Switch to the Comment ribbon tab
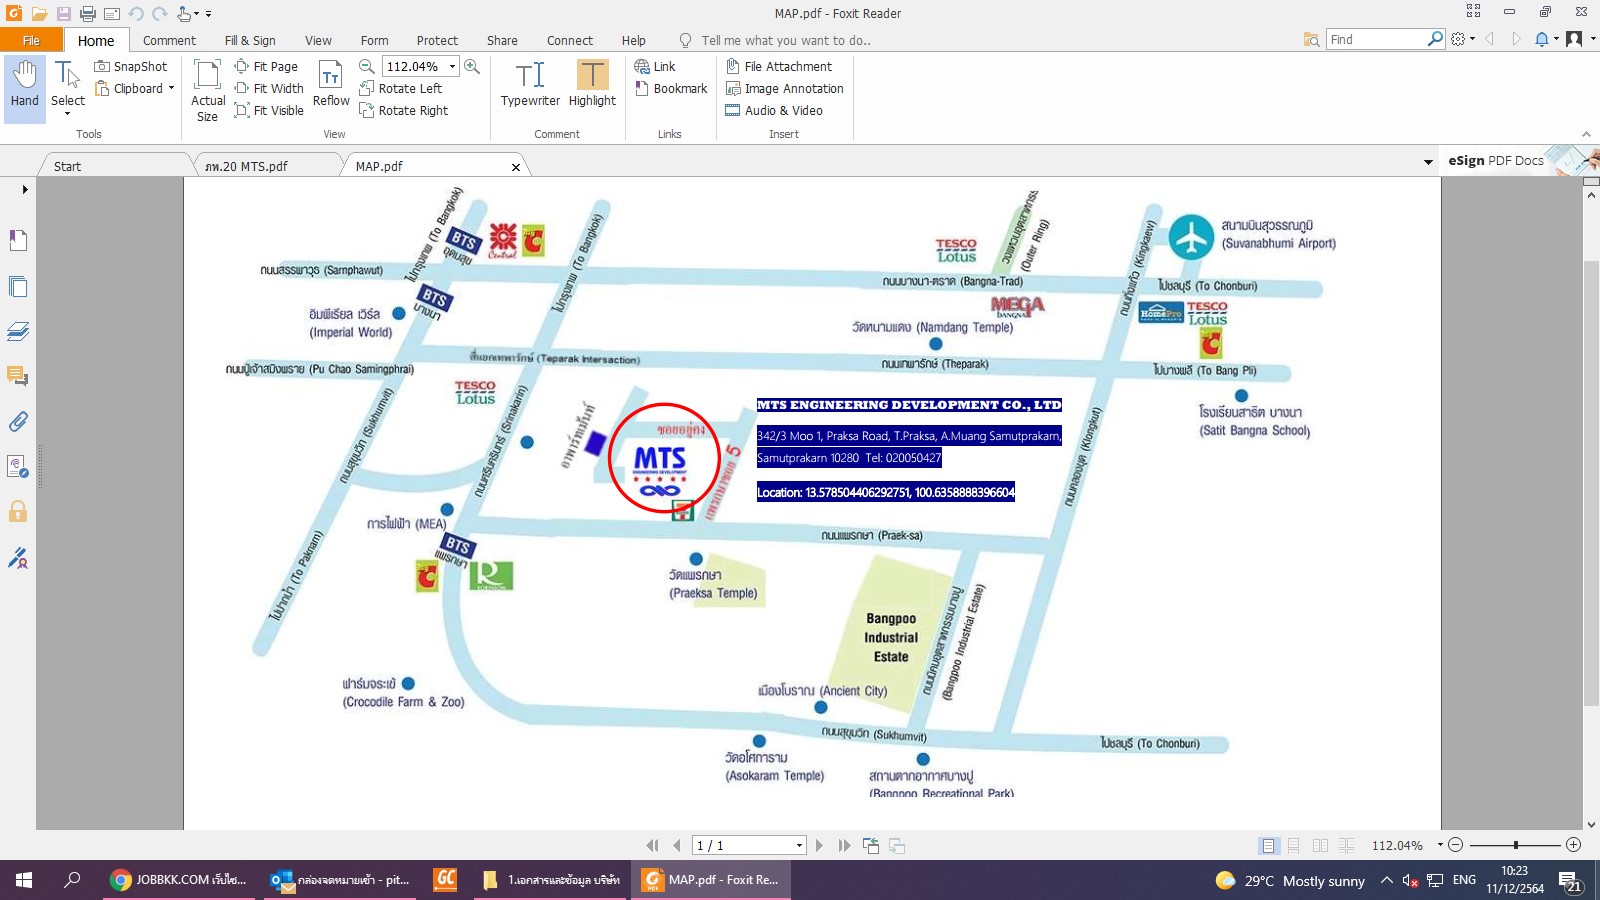This screenshot has width=1600, height=900. tap(169, 40)
